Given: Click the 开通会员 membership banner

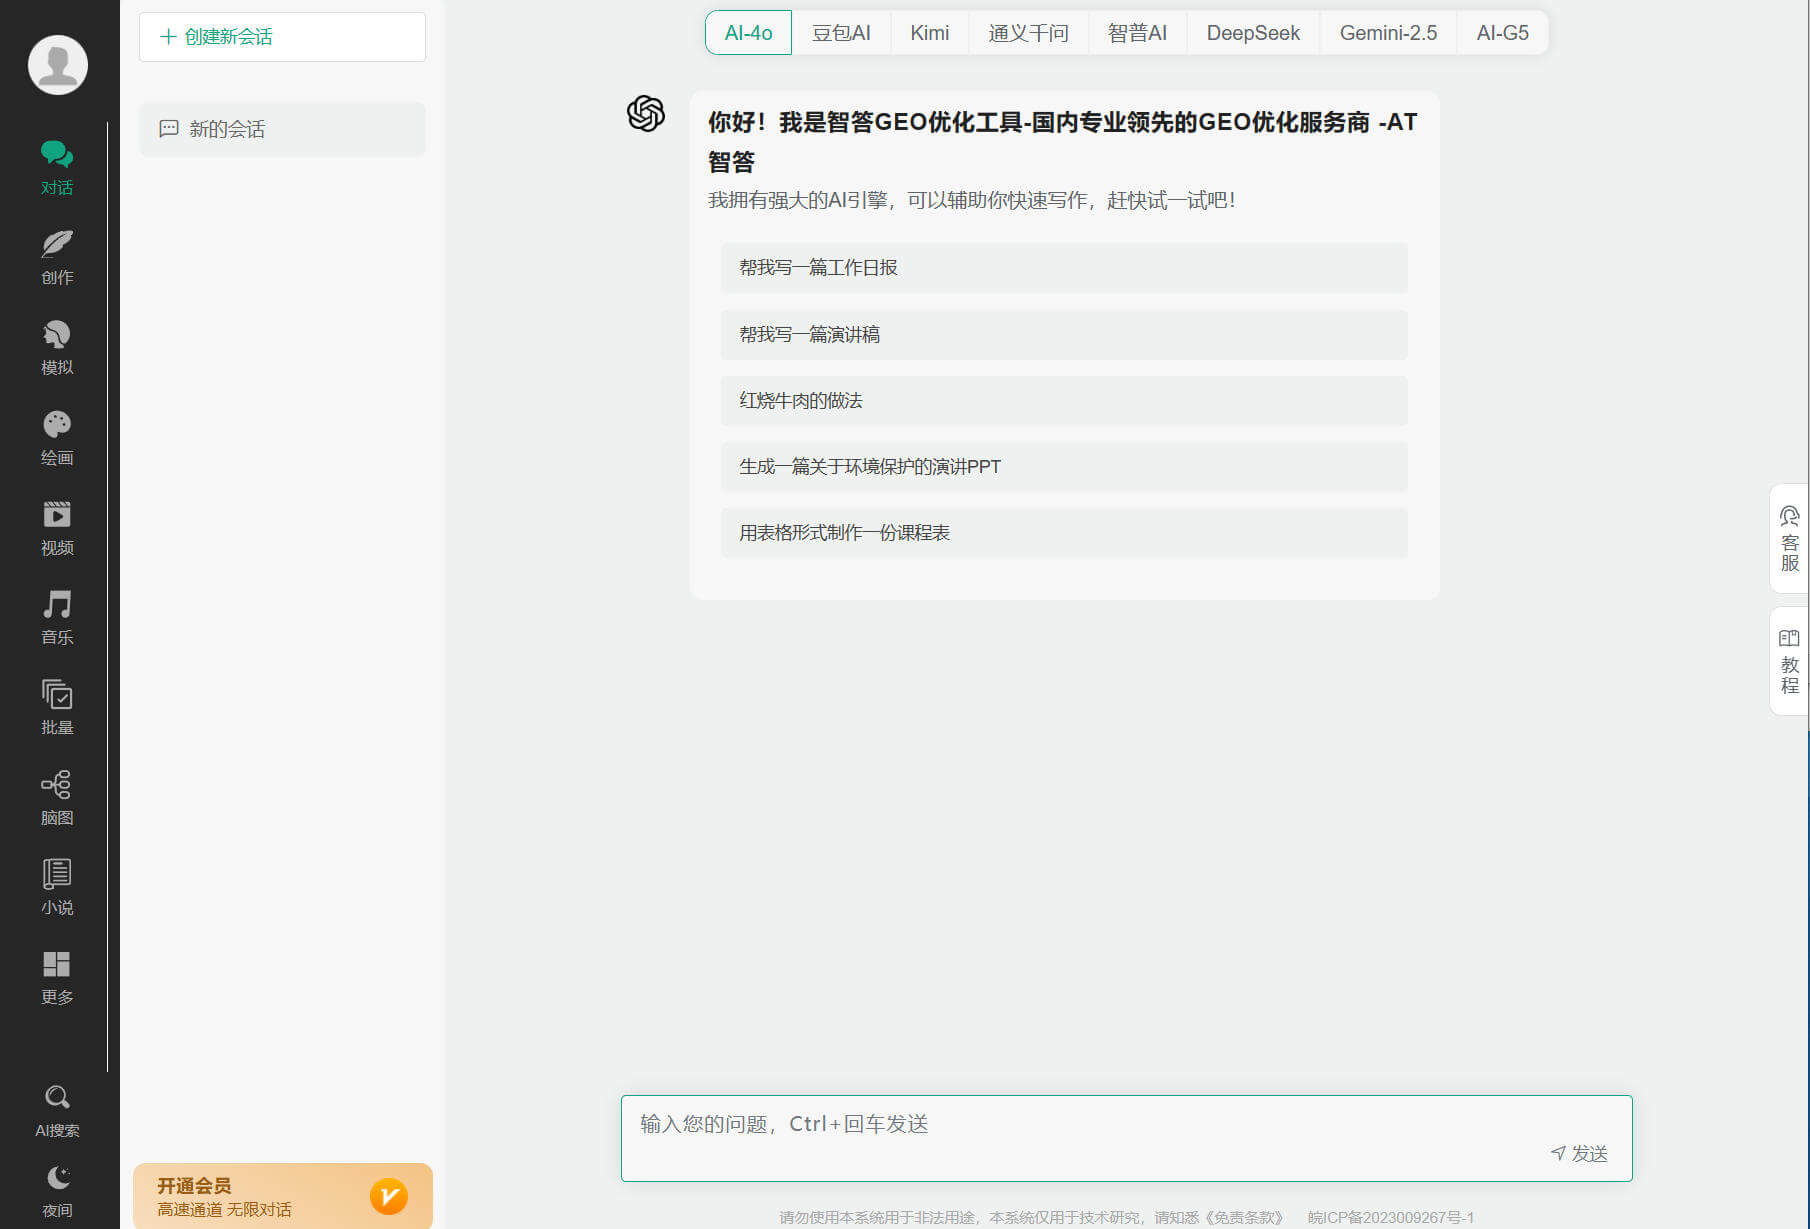Looking at the screenshot, I should pos(282,1196).
